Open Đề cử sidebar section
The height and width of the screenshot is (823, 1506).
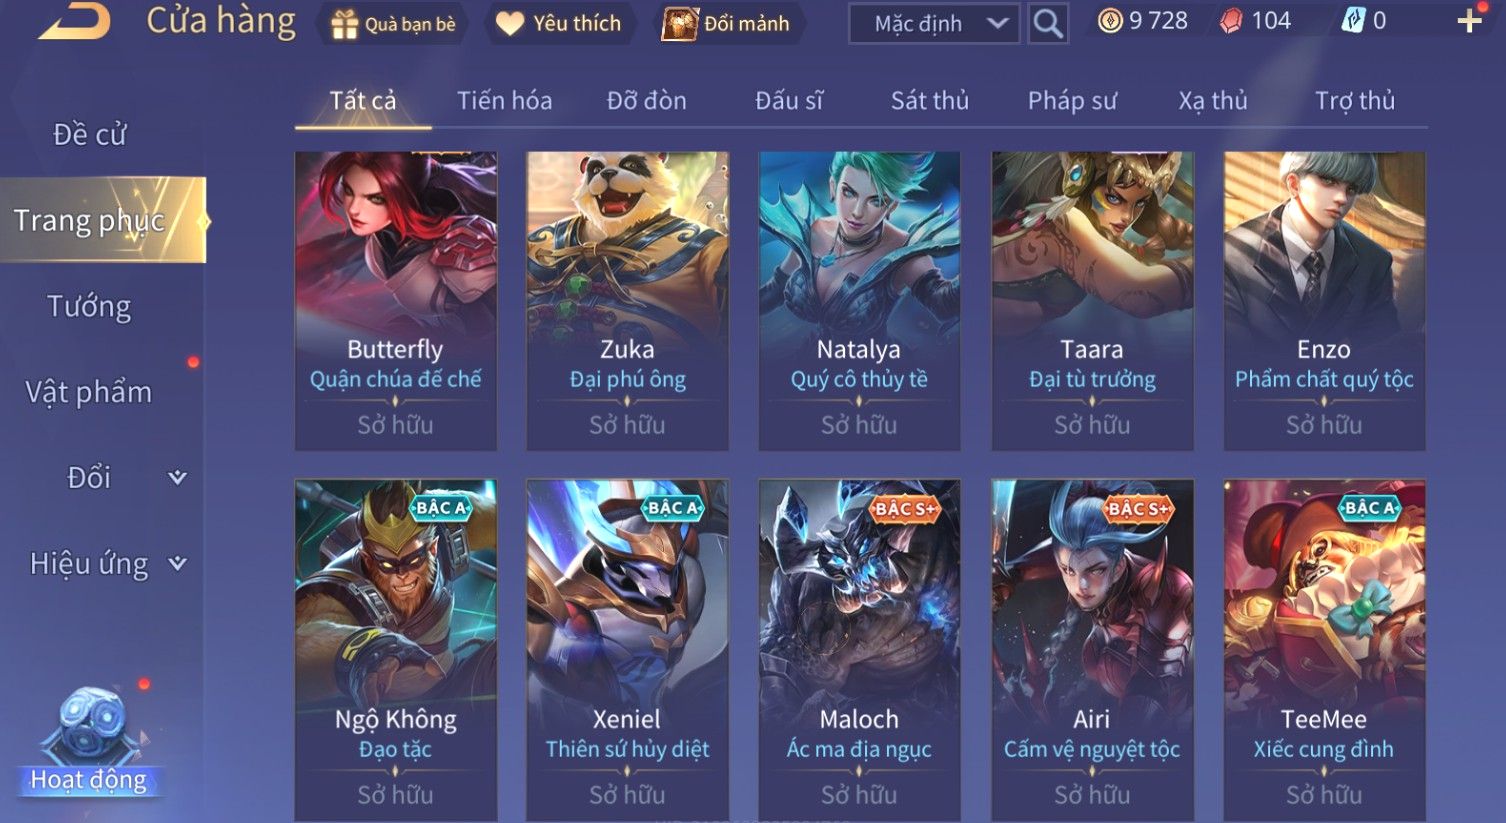[x=89, y=134]
